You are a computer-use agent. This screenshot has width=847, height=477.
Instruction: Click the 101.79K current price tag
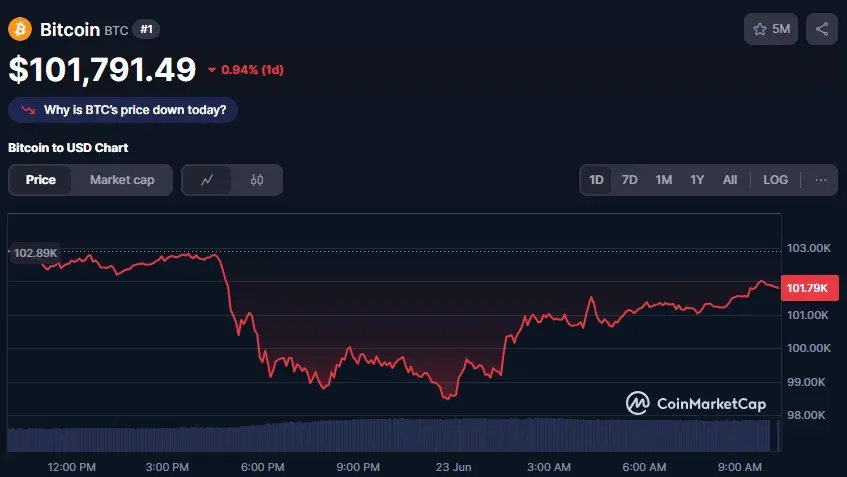tap(809, 288)
